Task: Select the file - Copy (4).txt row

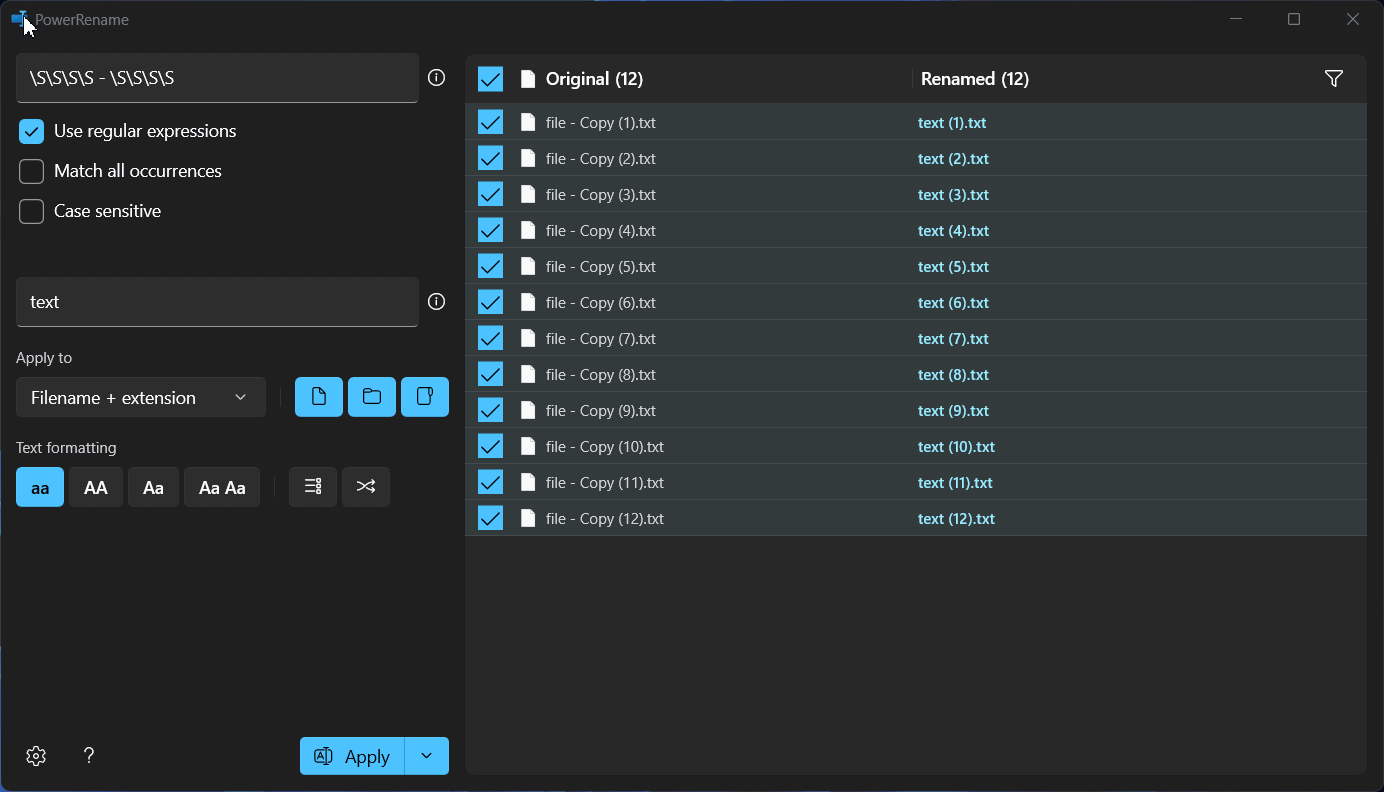Action: tap(916, 231)
